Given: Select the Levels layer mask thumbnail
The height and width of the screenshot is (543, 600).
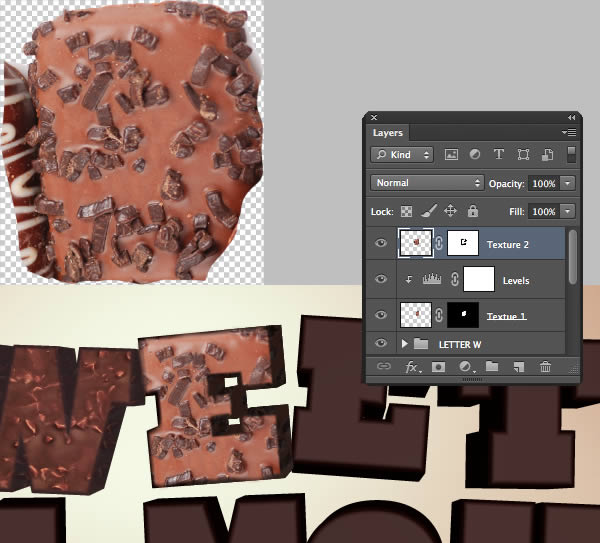Looking at the screenshot, I should [479, 279].
